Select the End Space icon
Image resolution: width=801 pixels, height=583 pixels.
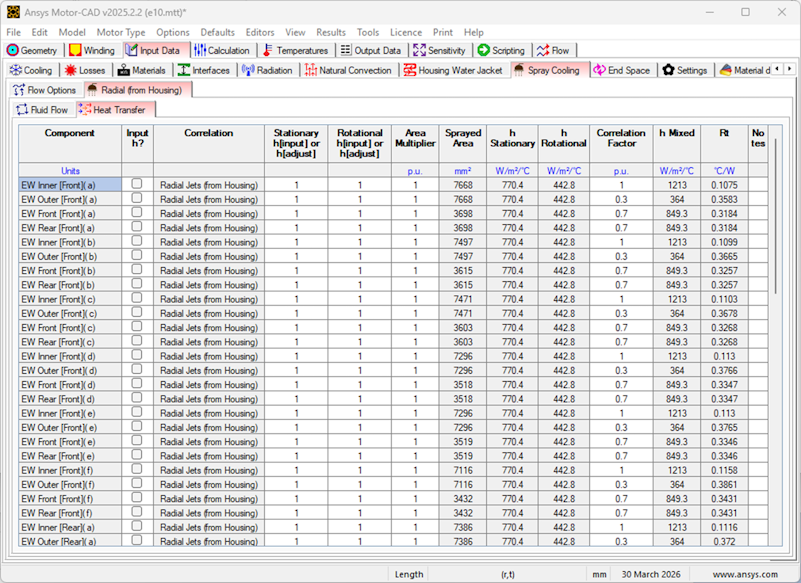pos(600,70)
